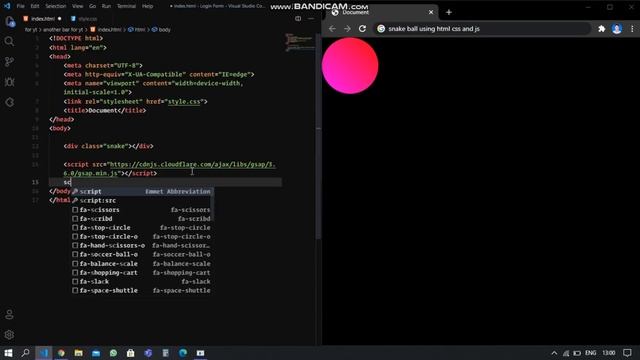Click the browser back arrow

click(332, 29)
